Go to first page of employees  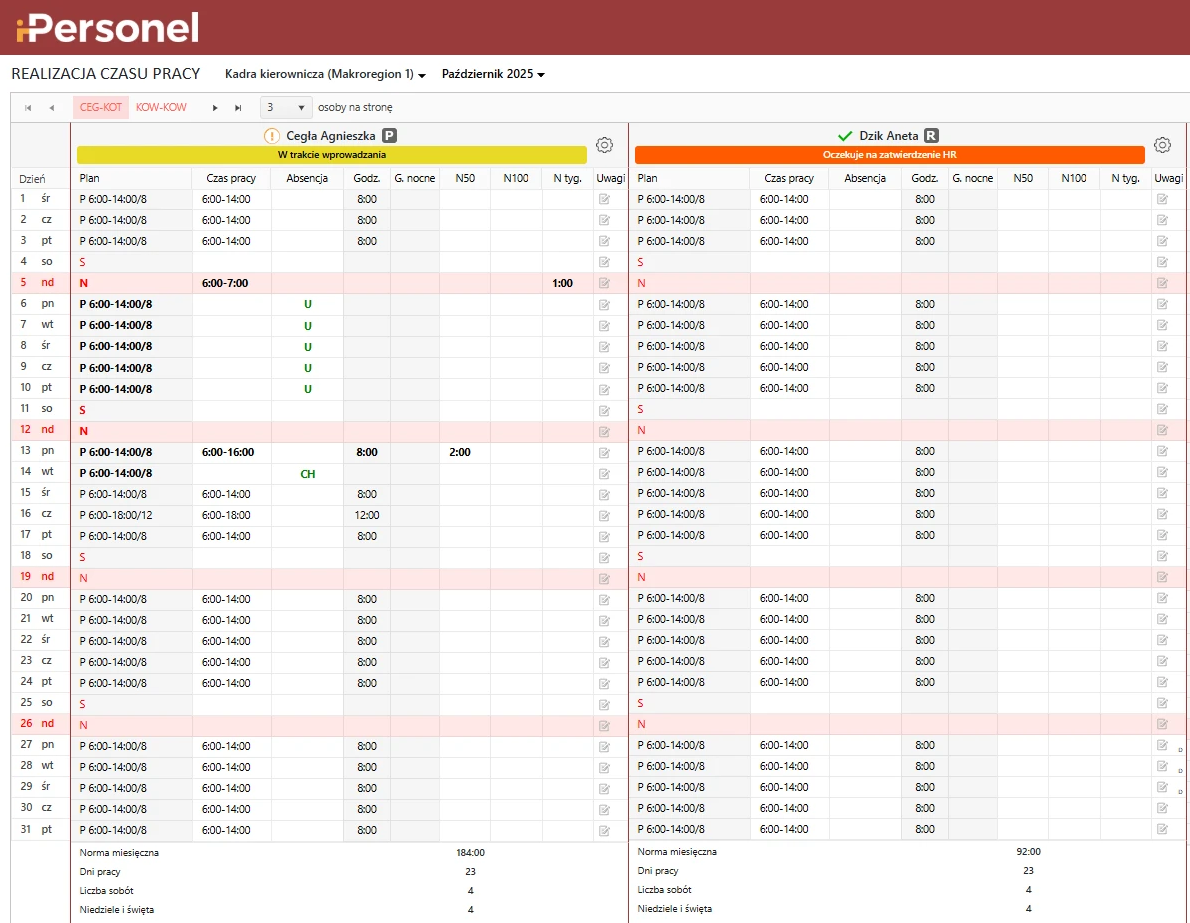pos(28,108)
